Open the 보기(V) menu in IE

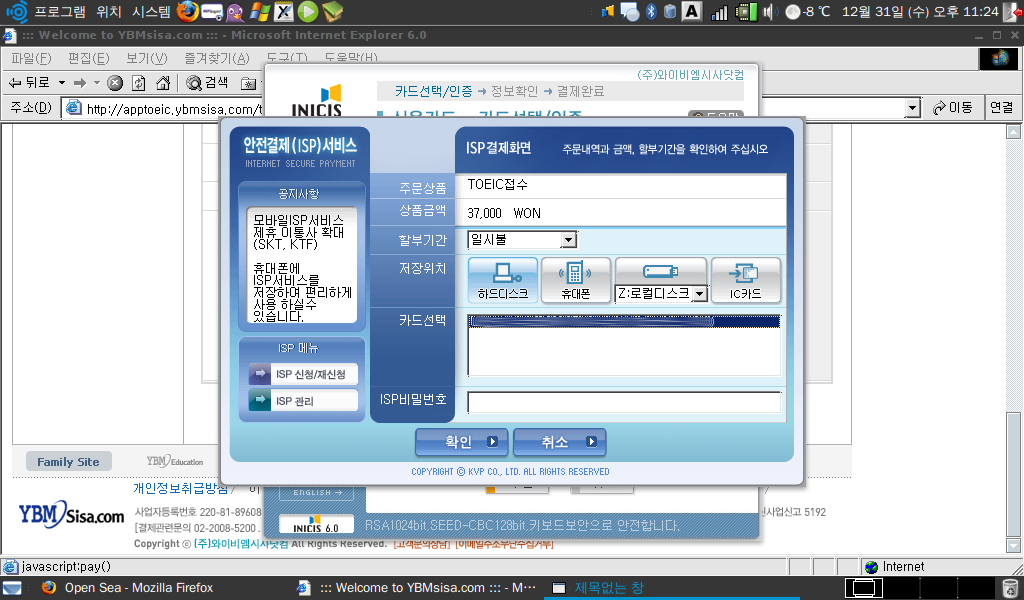(x=146, y=59)
